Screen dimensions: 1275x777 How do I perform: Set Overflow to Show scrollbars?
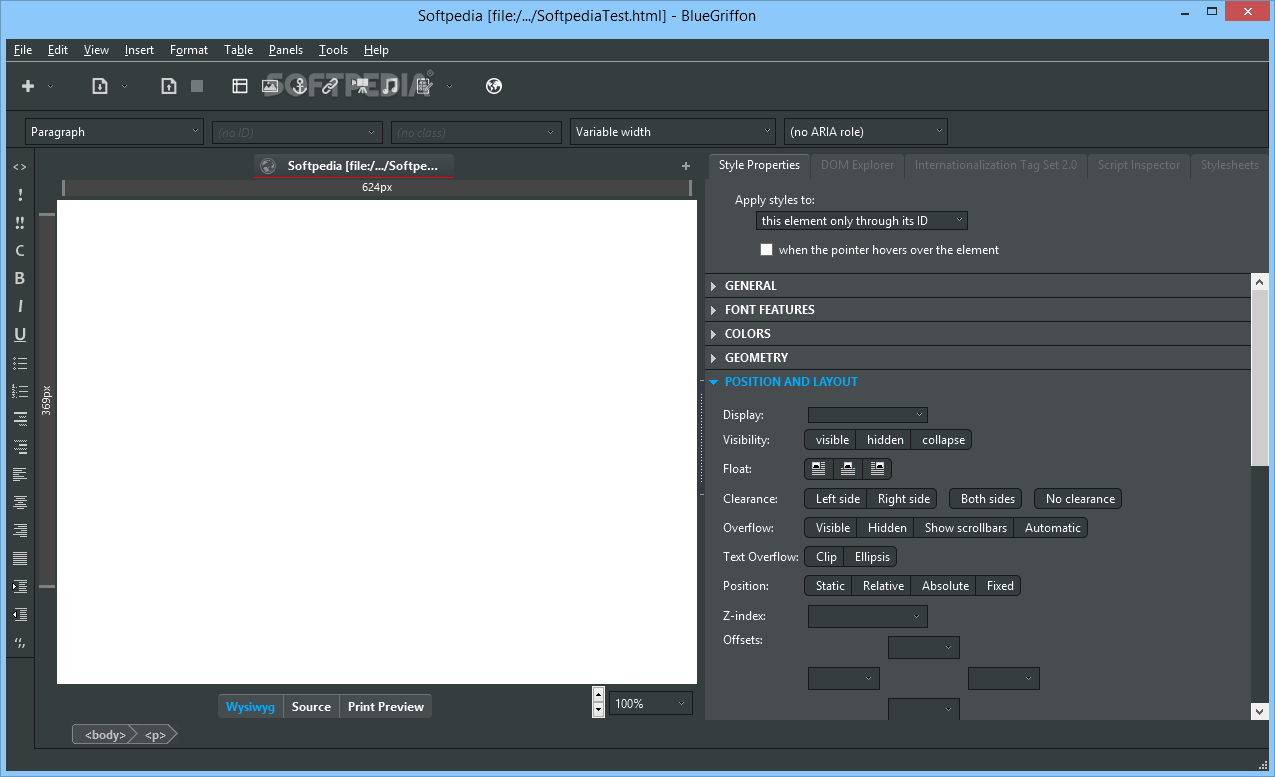pos(965,528)
